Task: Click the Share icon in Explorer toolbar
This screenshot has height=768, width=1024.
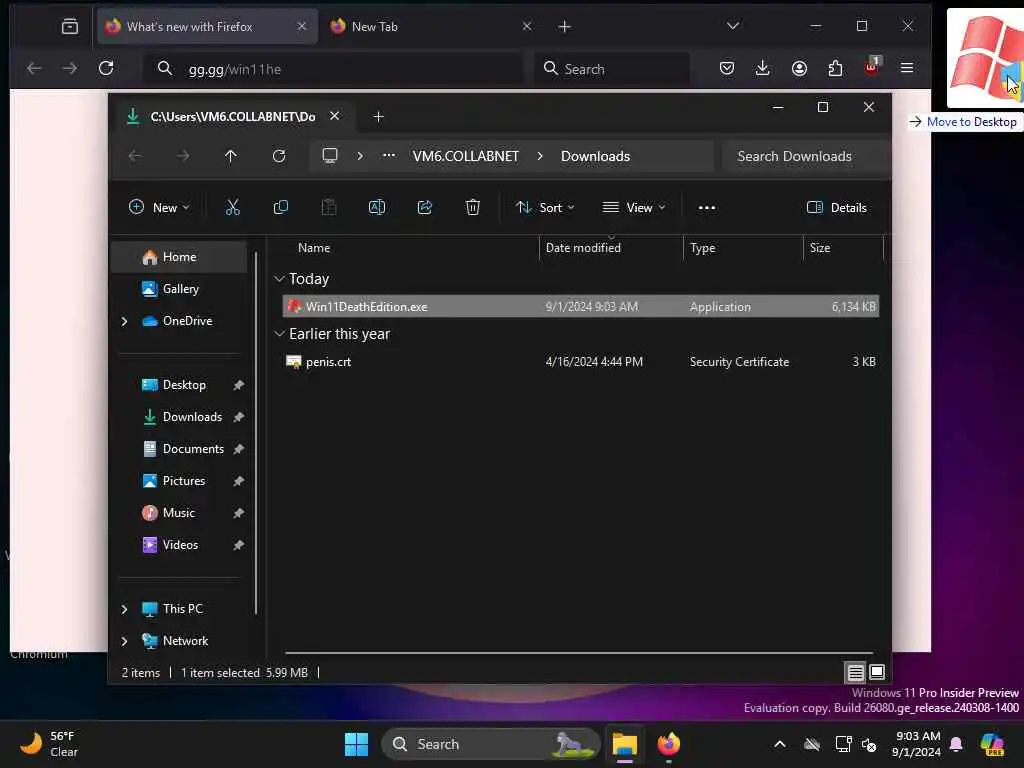Action: [424, 208]
